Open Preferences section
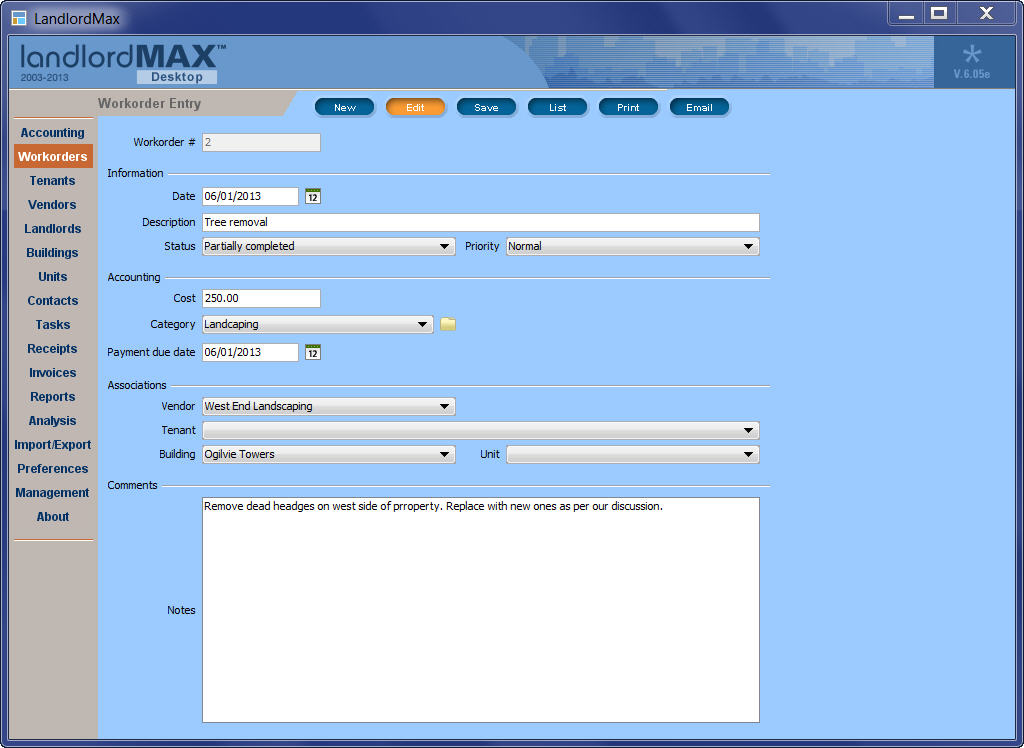Viewport: 1024px width, 748px height. (x=52, y=469)
